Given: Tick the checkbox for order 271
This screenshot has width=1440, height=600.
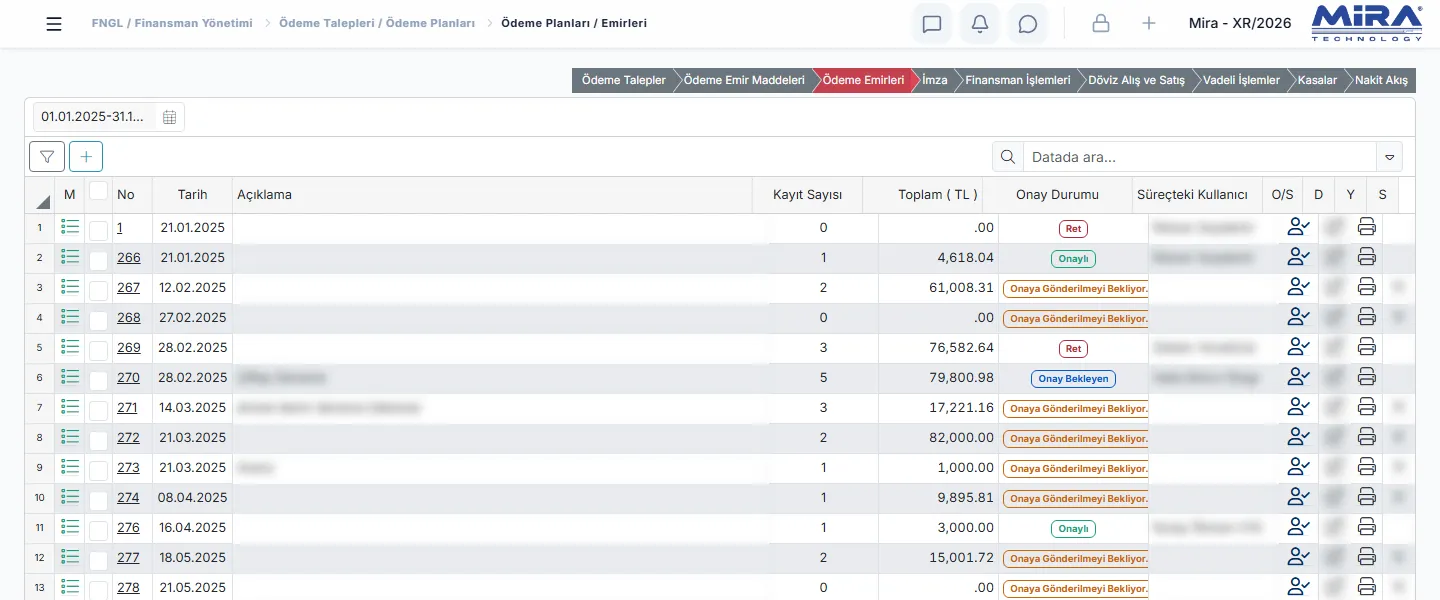Looking at the screenshot, I should click(98, 410).
